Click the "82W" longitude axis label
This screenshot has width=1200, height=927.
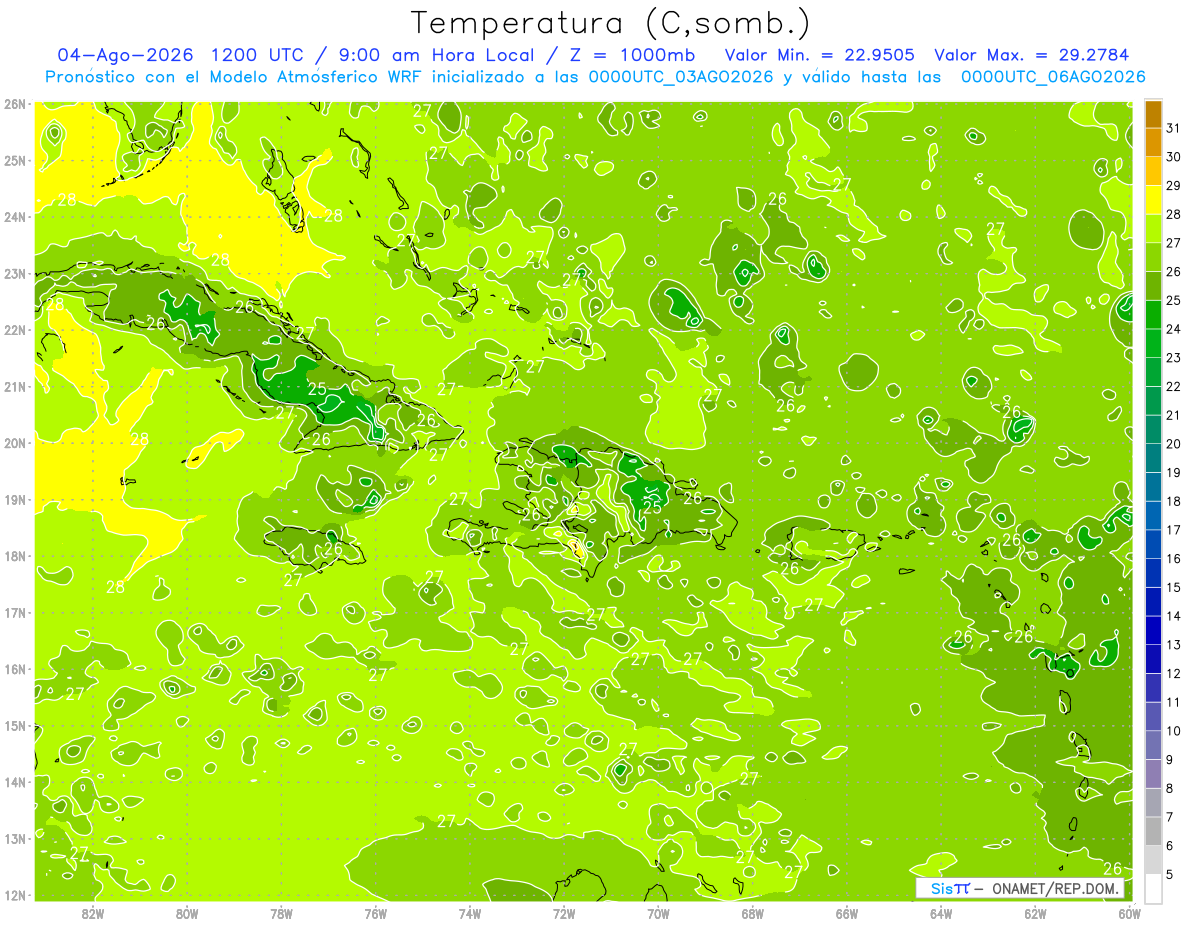[x=93, y=913]
